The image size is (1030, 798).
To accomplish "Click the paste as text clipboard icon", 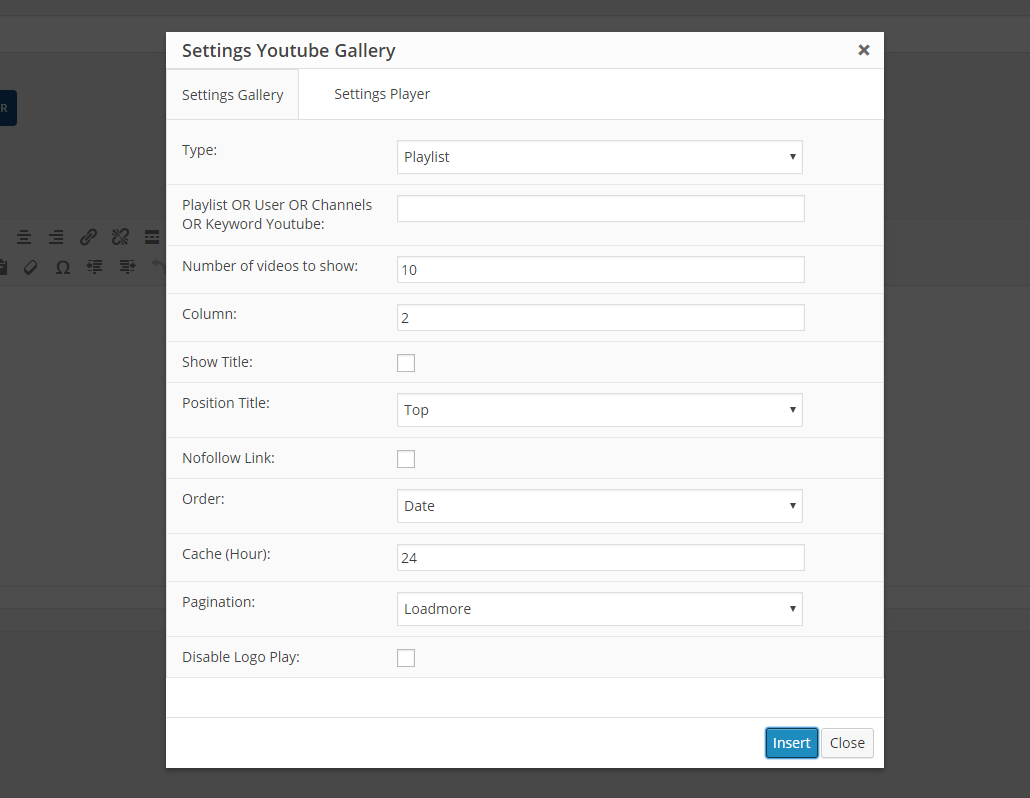I will click(x=3, y=267).
